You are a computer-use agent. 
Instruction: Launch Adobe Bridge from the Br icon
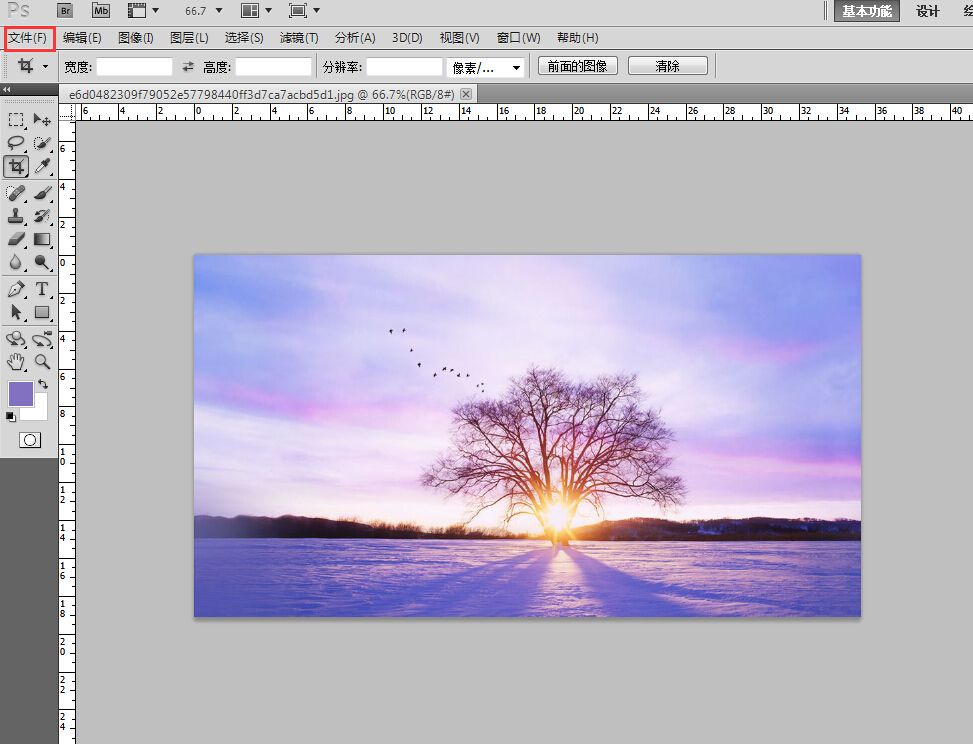click(x=65, y=11)
